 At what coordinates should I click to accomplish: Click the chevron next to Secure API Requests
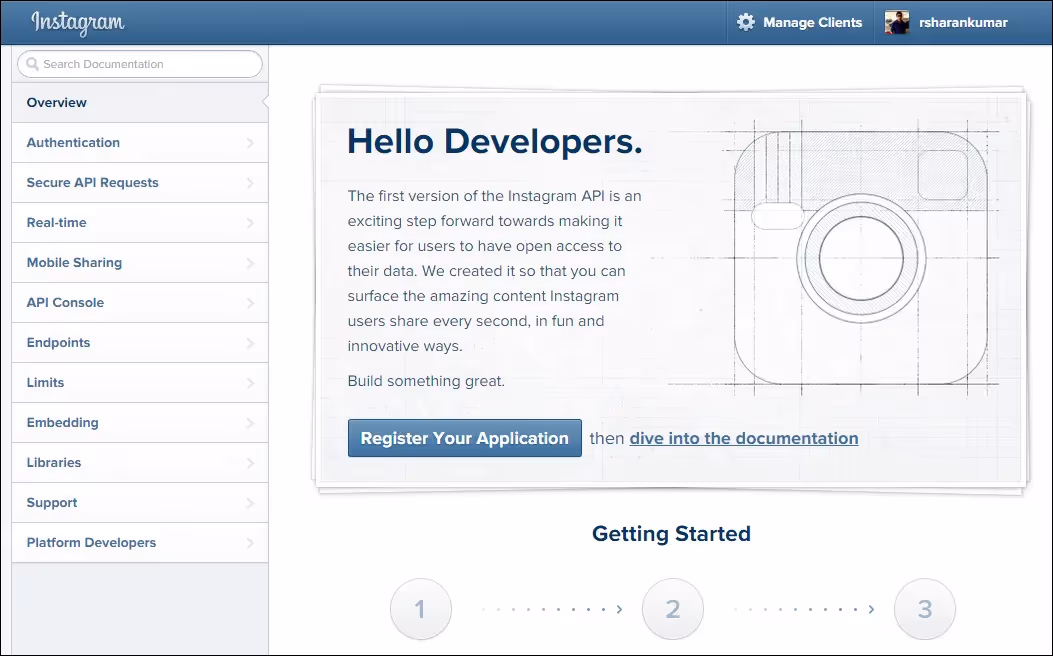point(250,183)
